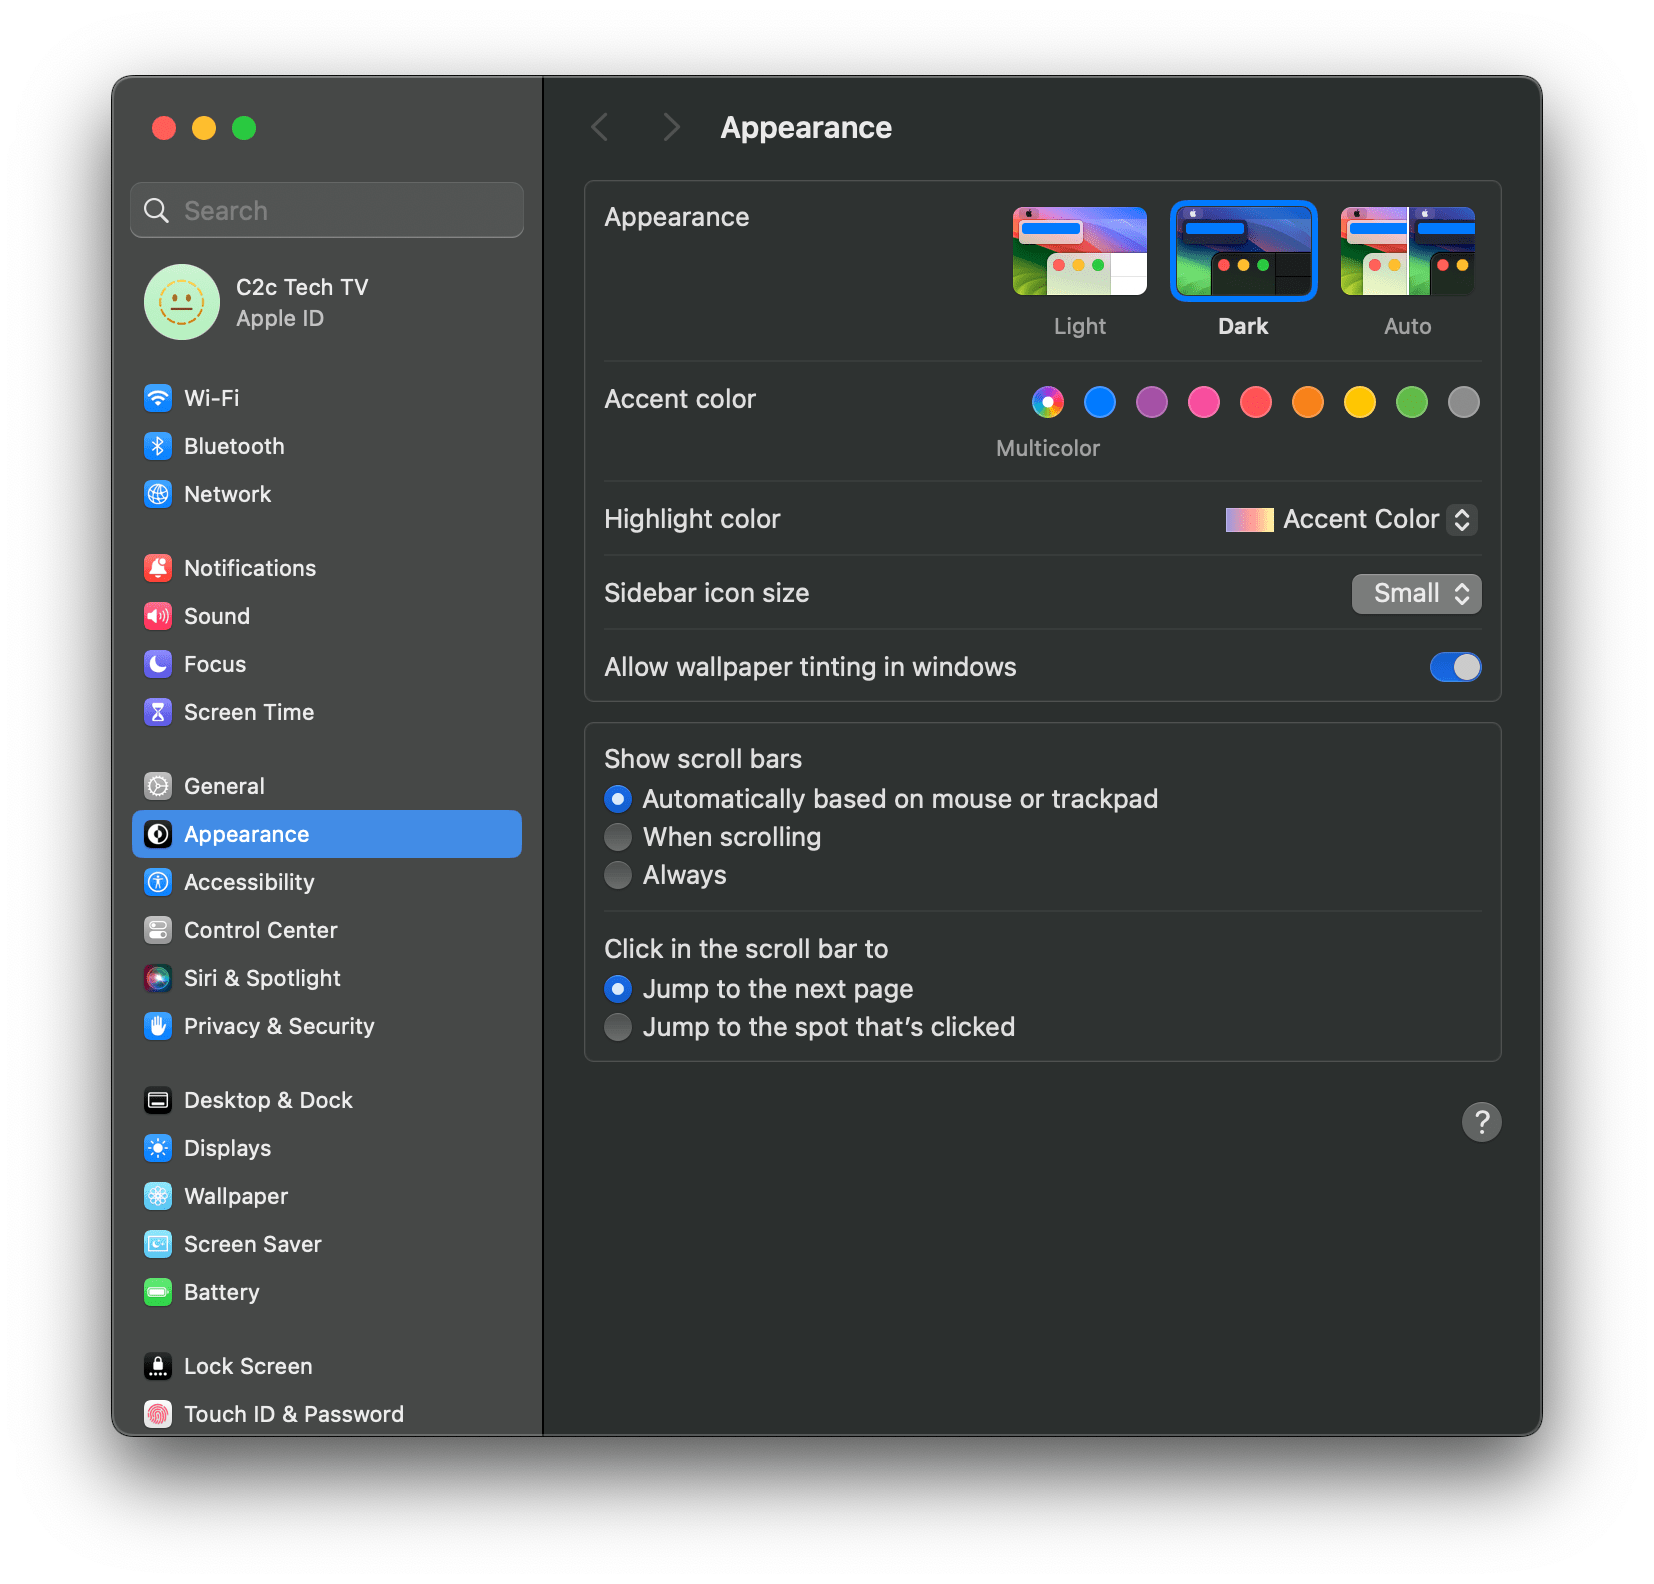Open Screen Time settings

(249, 711)
